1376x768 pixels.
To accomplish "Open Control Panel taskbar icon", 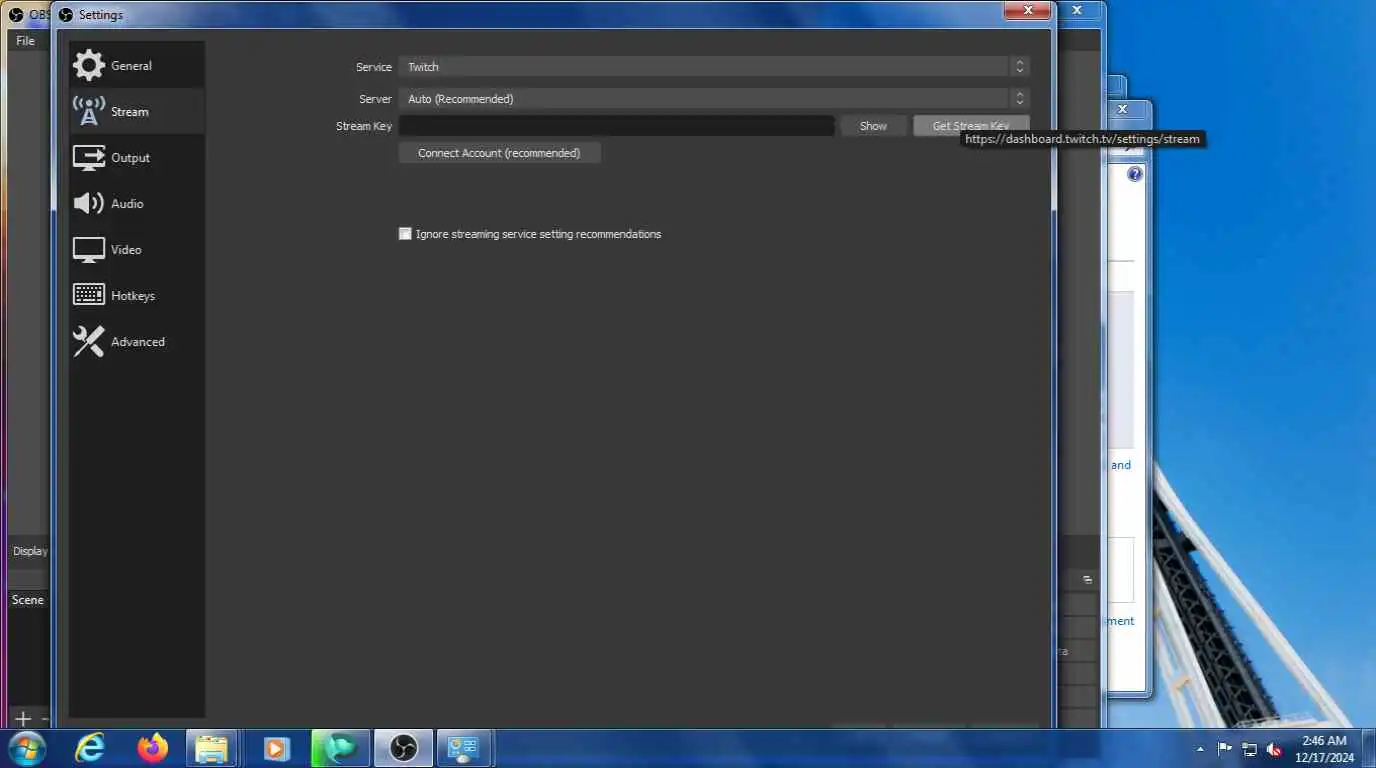I will 464,748.
